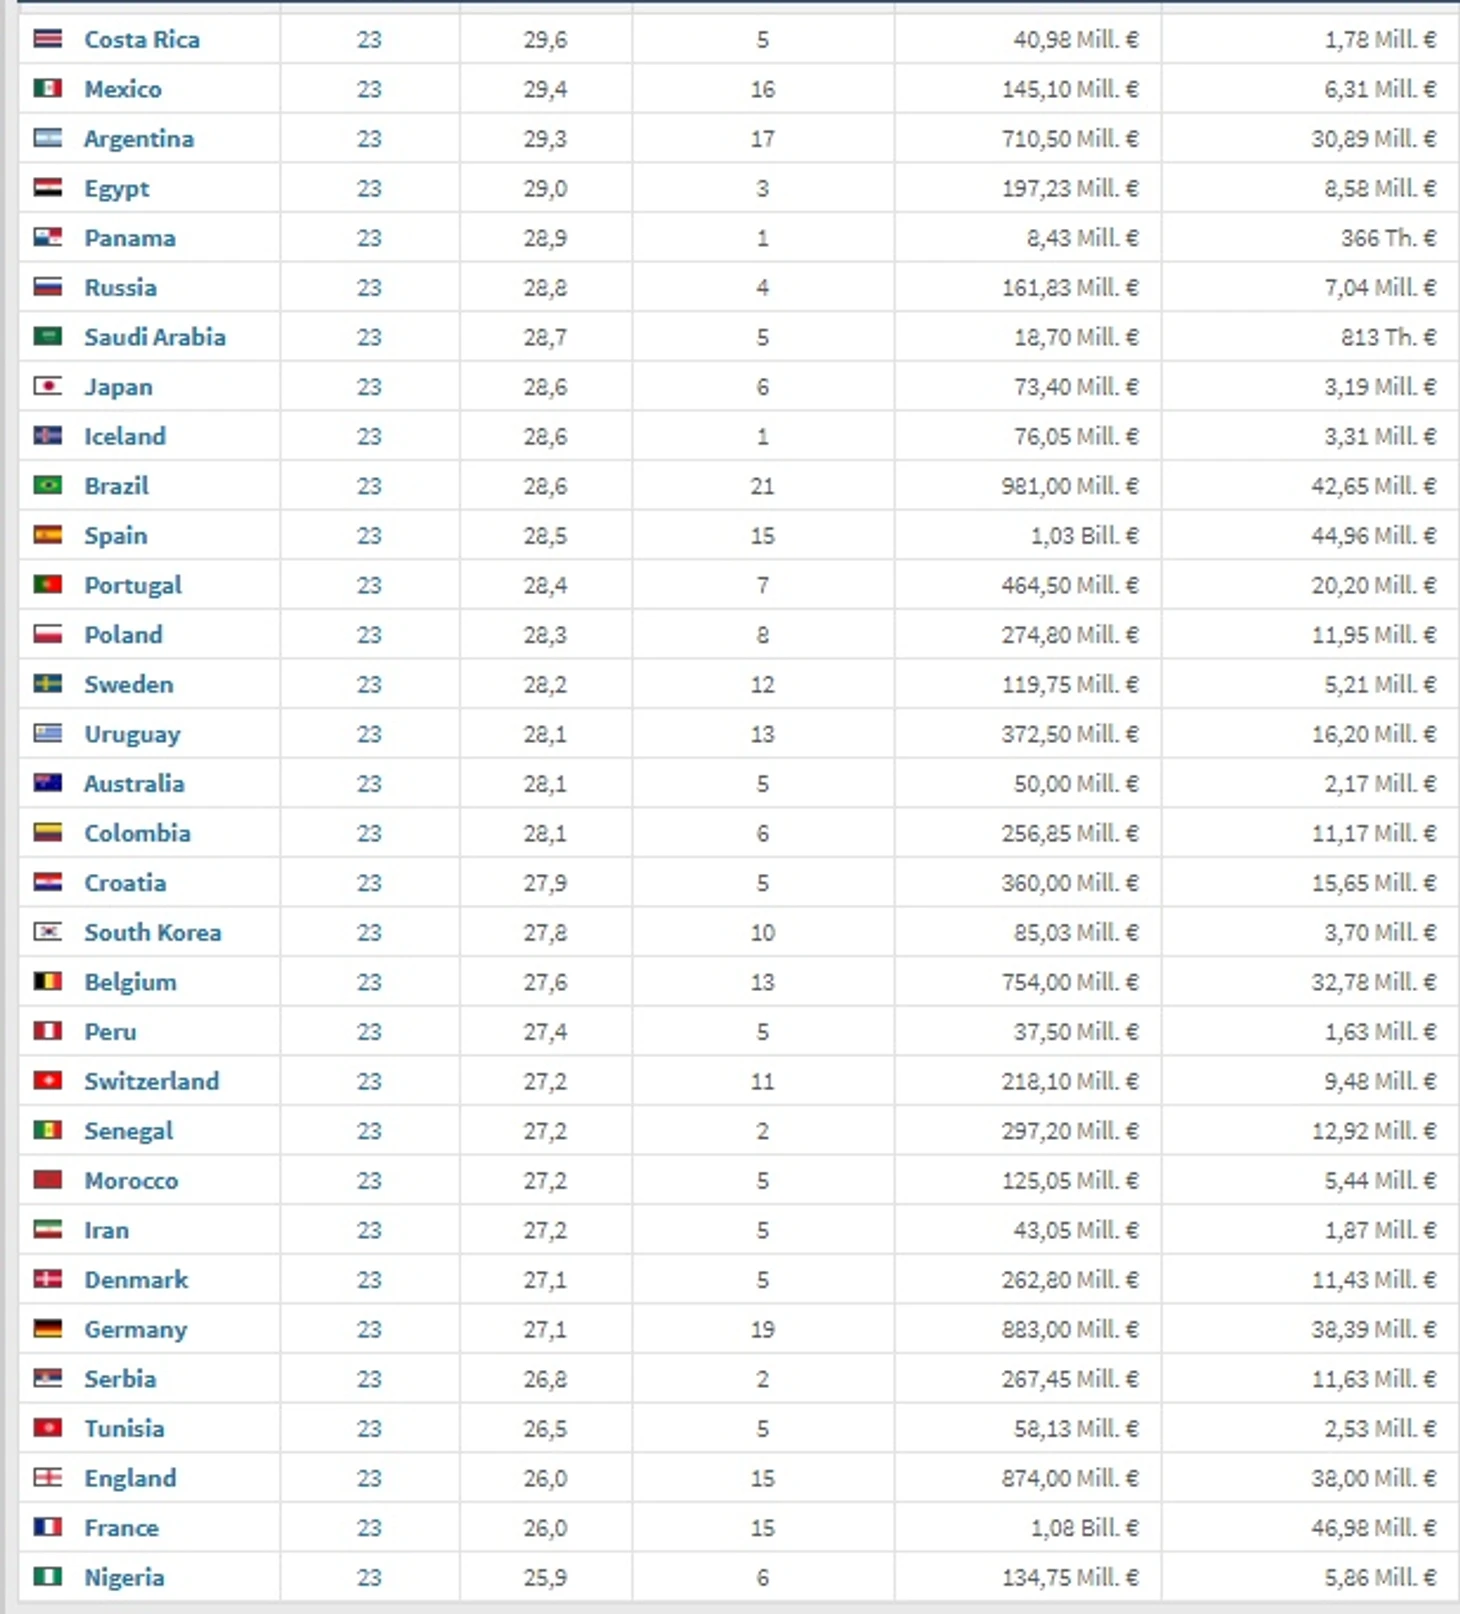Open the Serbia team link
Viewport: 1460px width, 1614px height.
point(120,1379)
